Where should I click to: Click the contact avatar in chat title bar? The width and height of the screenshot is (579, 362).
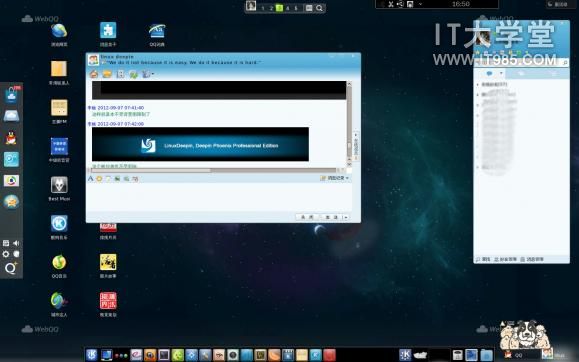[93, 60]
